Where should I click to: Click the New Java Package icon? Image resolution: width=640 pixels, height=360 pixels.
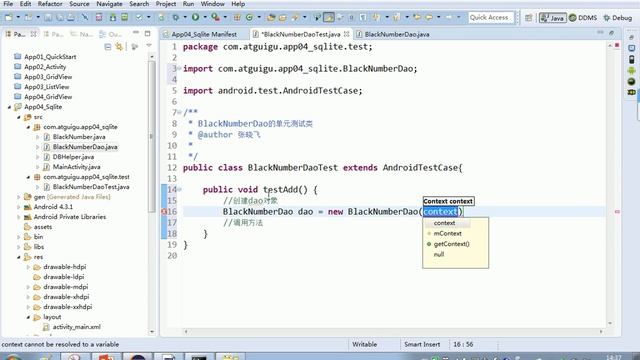point(237,18)
